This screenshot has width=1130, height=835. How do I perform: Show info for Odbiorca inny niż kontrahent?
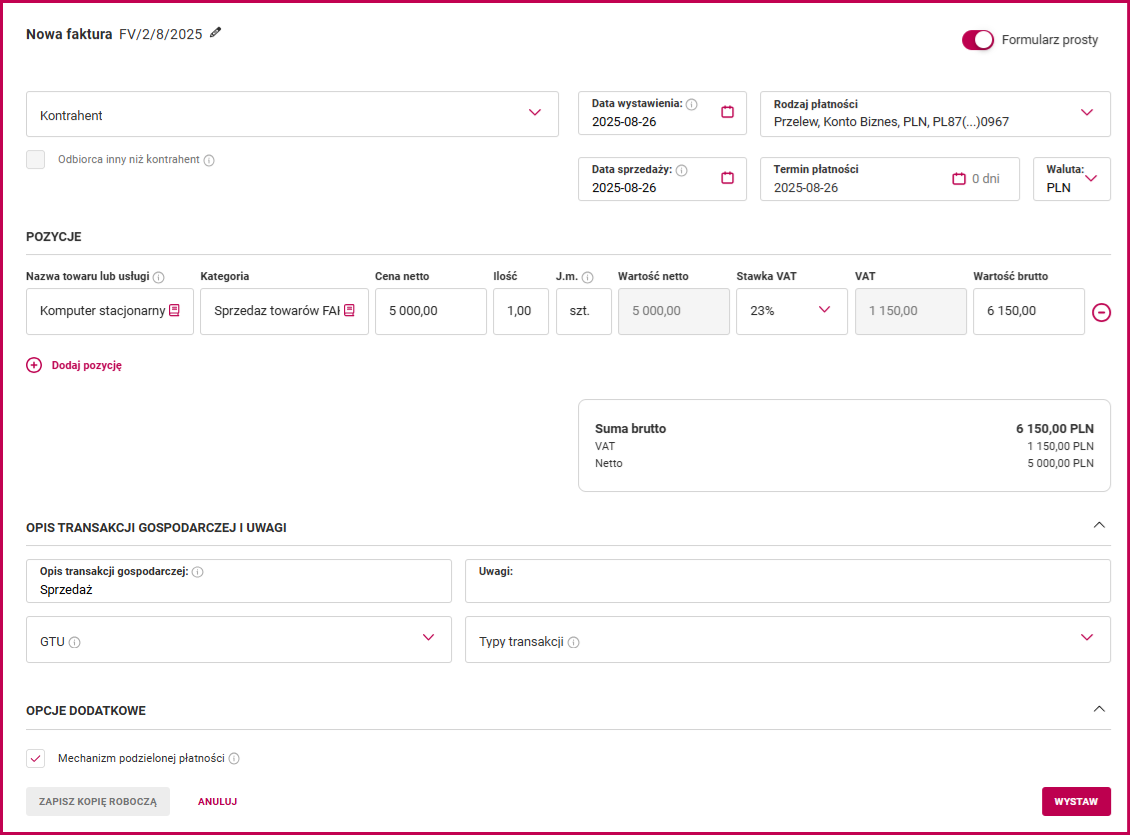pos(209,160)
